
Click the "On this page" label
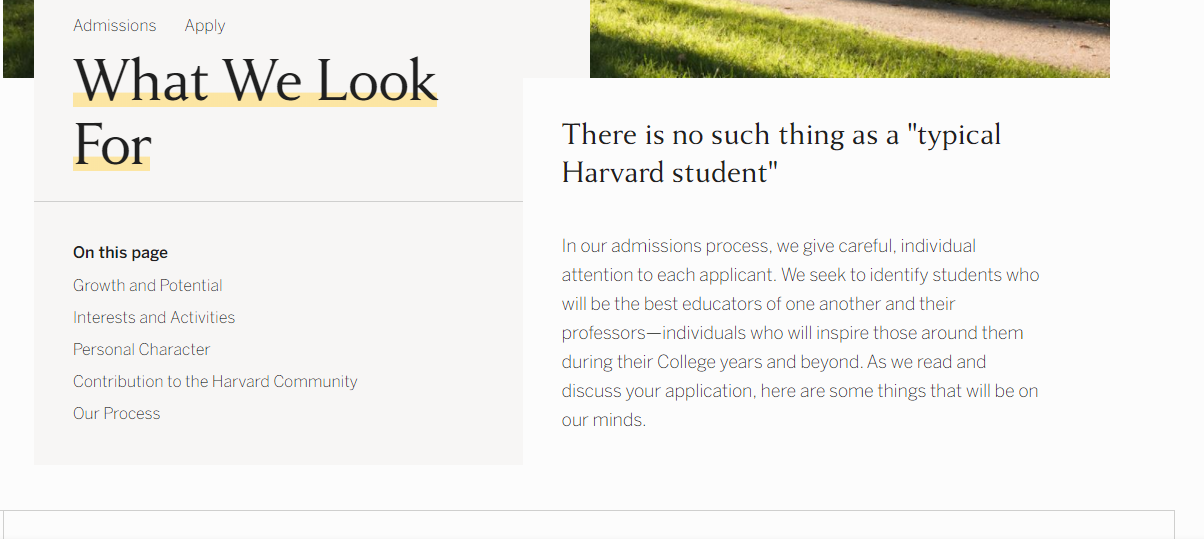[x=120, y=252]
